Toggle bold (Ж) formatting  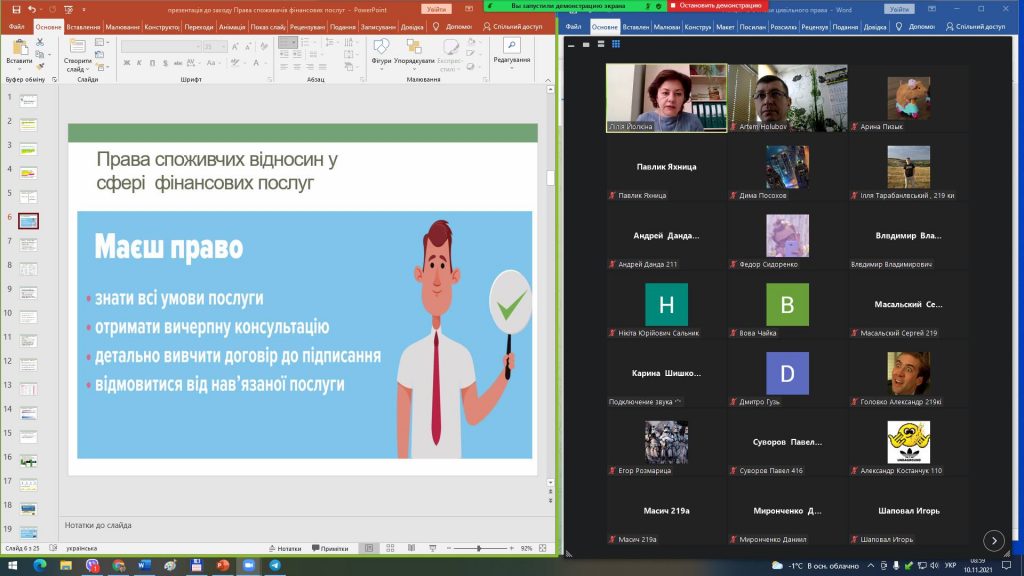coord(127,63)
